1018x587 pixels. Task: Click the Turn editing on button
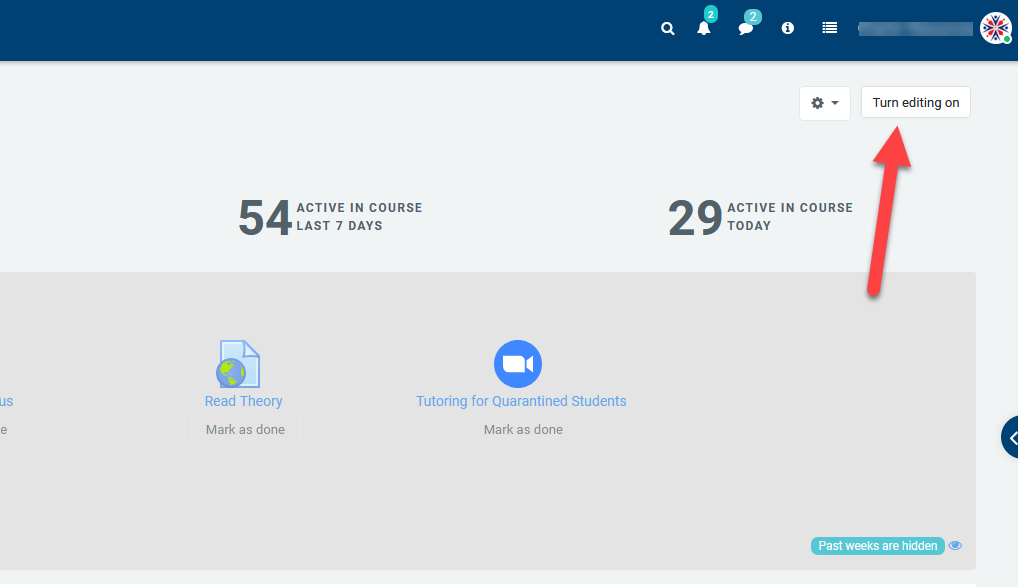(915, 103)
